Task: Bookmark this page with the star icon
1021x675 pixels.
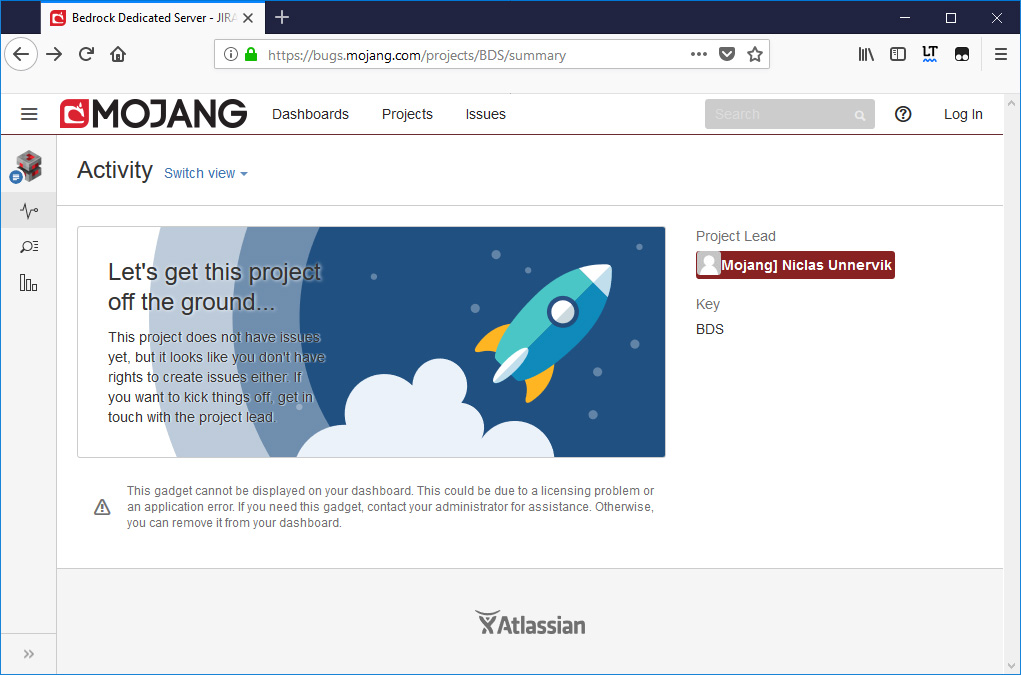Action: pos(755,55)
